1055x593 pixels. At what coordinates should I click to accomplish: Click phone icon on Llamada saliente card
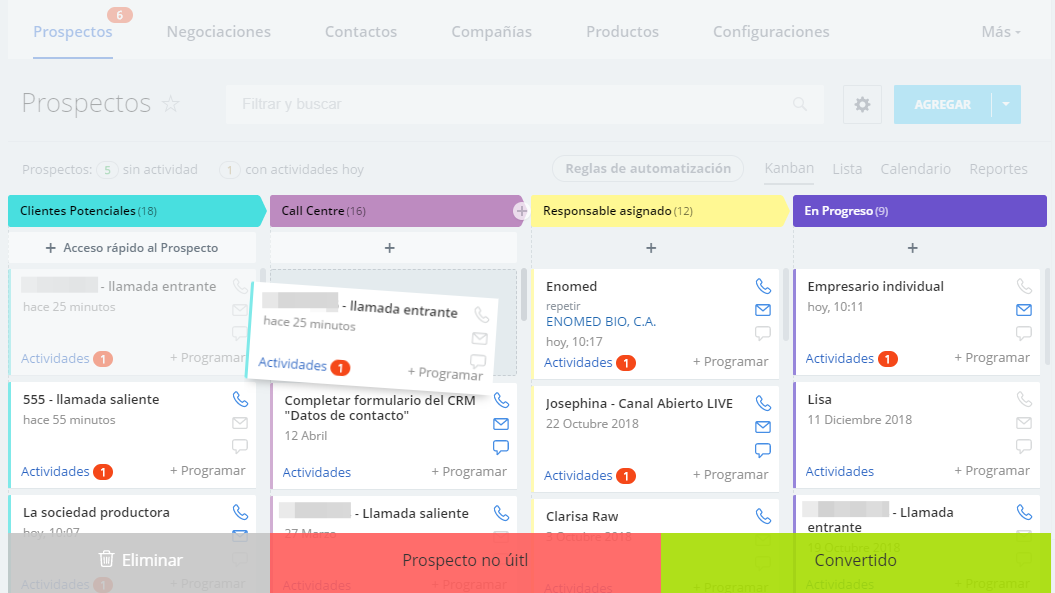[x=501, y=513]
